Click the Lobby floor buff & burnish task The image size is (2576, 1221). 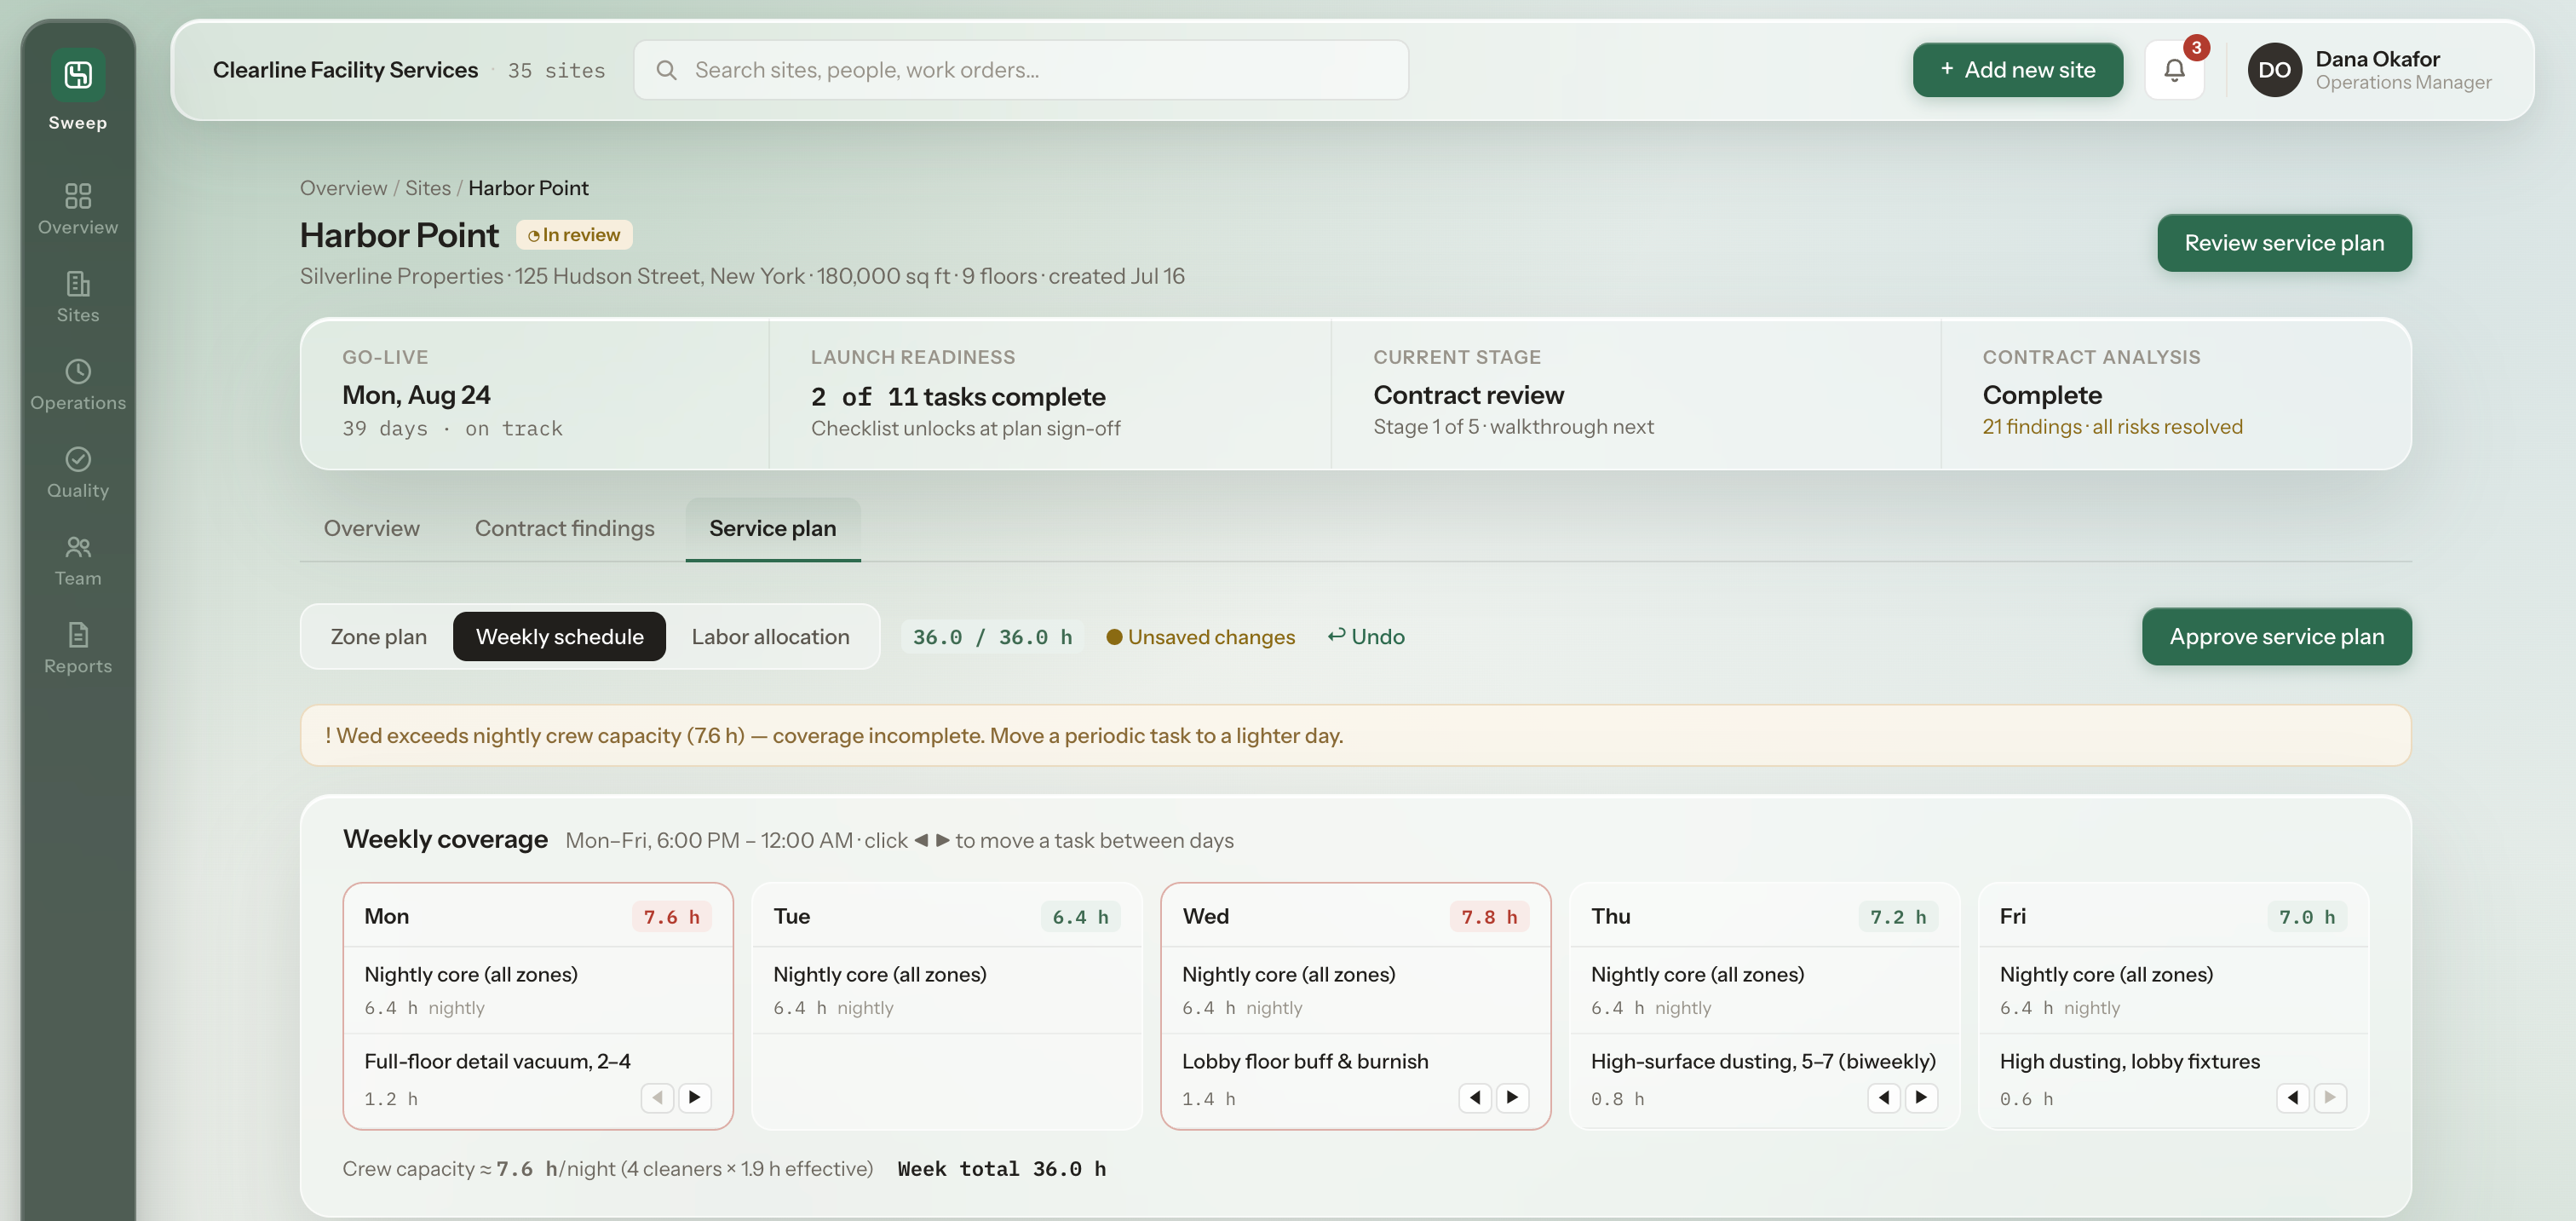tap(1355, 1080)
